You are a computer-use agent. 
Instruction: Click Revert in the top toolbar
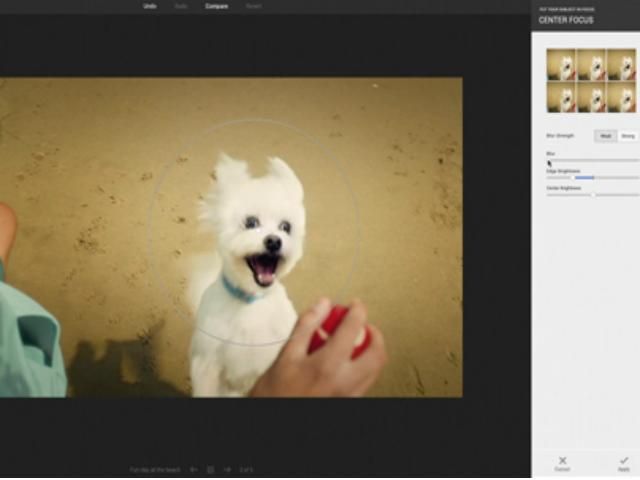click(254, 6)
